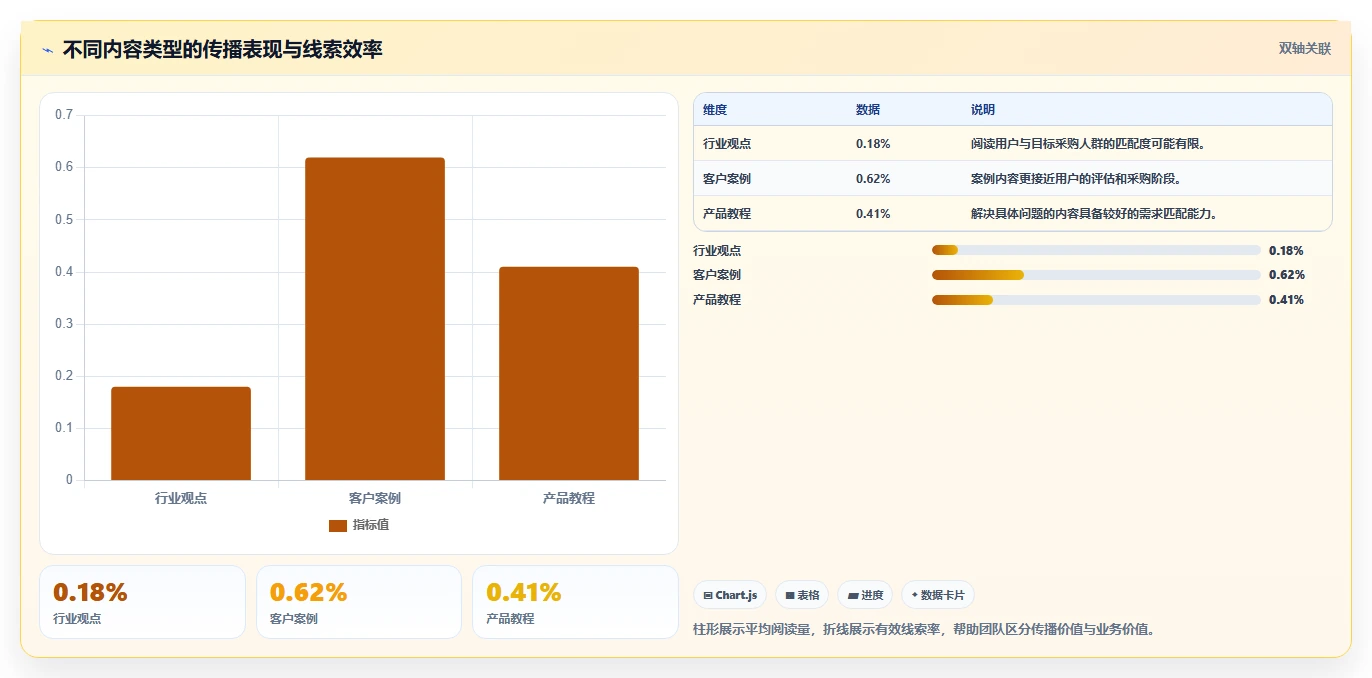Click the 0.18% value beside progress bar

tap(1286, 251)
